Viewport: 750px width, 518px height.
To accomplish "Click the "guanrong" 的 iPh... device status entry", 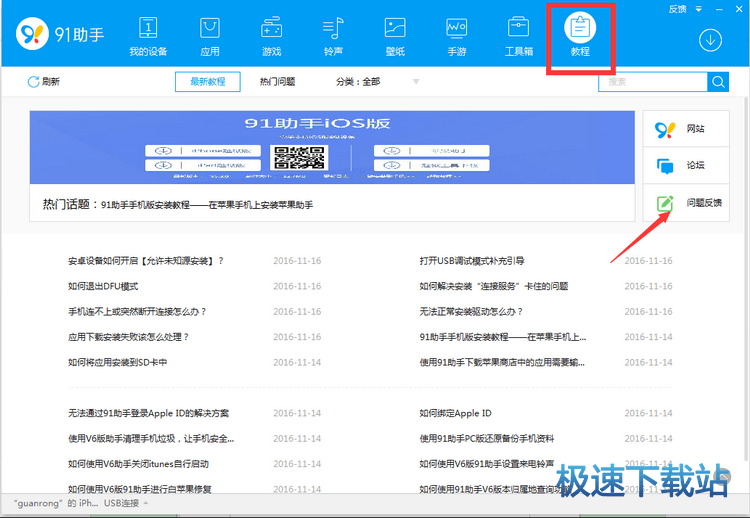I will tap(55, 503).
